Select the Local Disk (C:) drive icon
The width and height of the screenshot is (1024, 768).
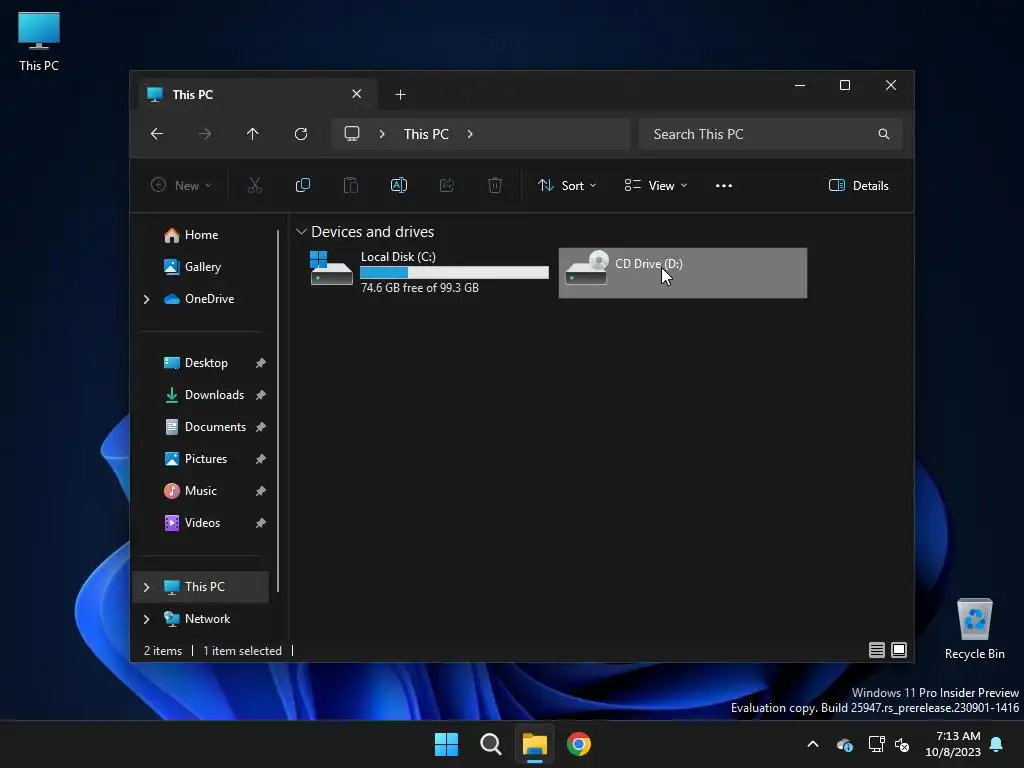pos(331,268)
